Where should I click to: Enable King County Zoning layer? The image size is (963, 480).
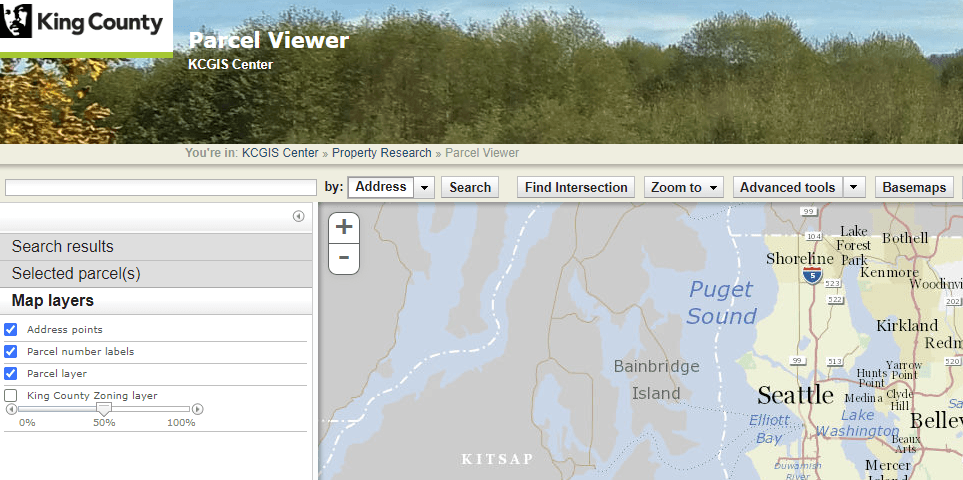(11, 395)
